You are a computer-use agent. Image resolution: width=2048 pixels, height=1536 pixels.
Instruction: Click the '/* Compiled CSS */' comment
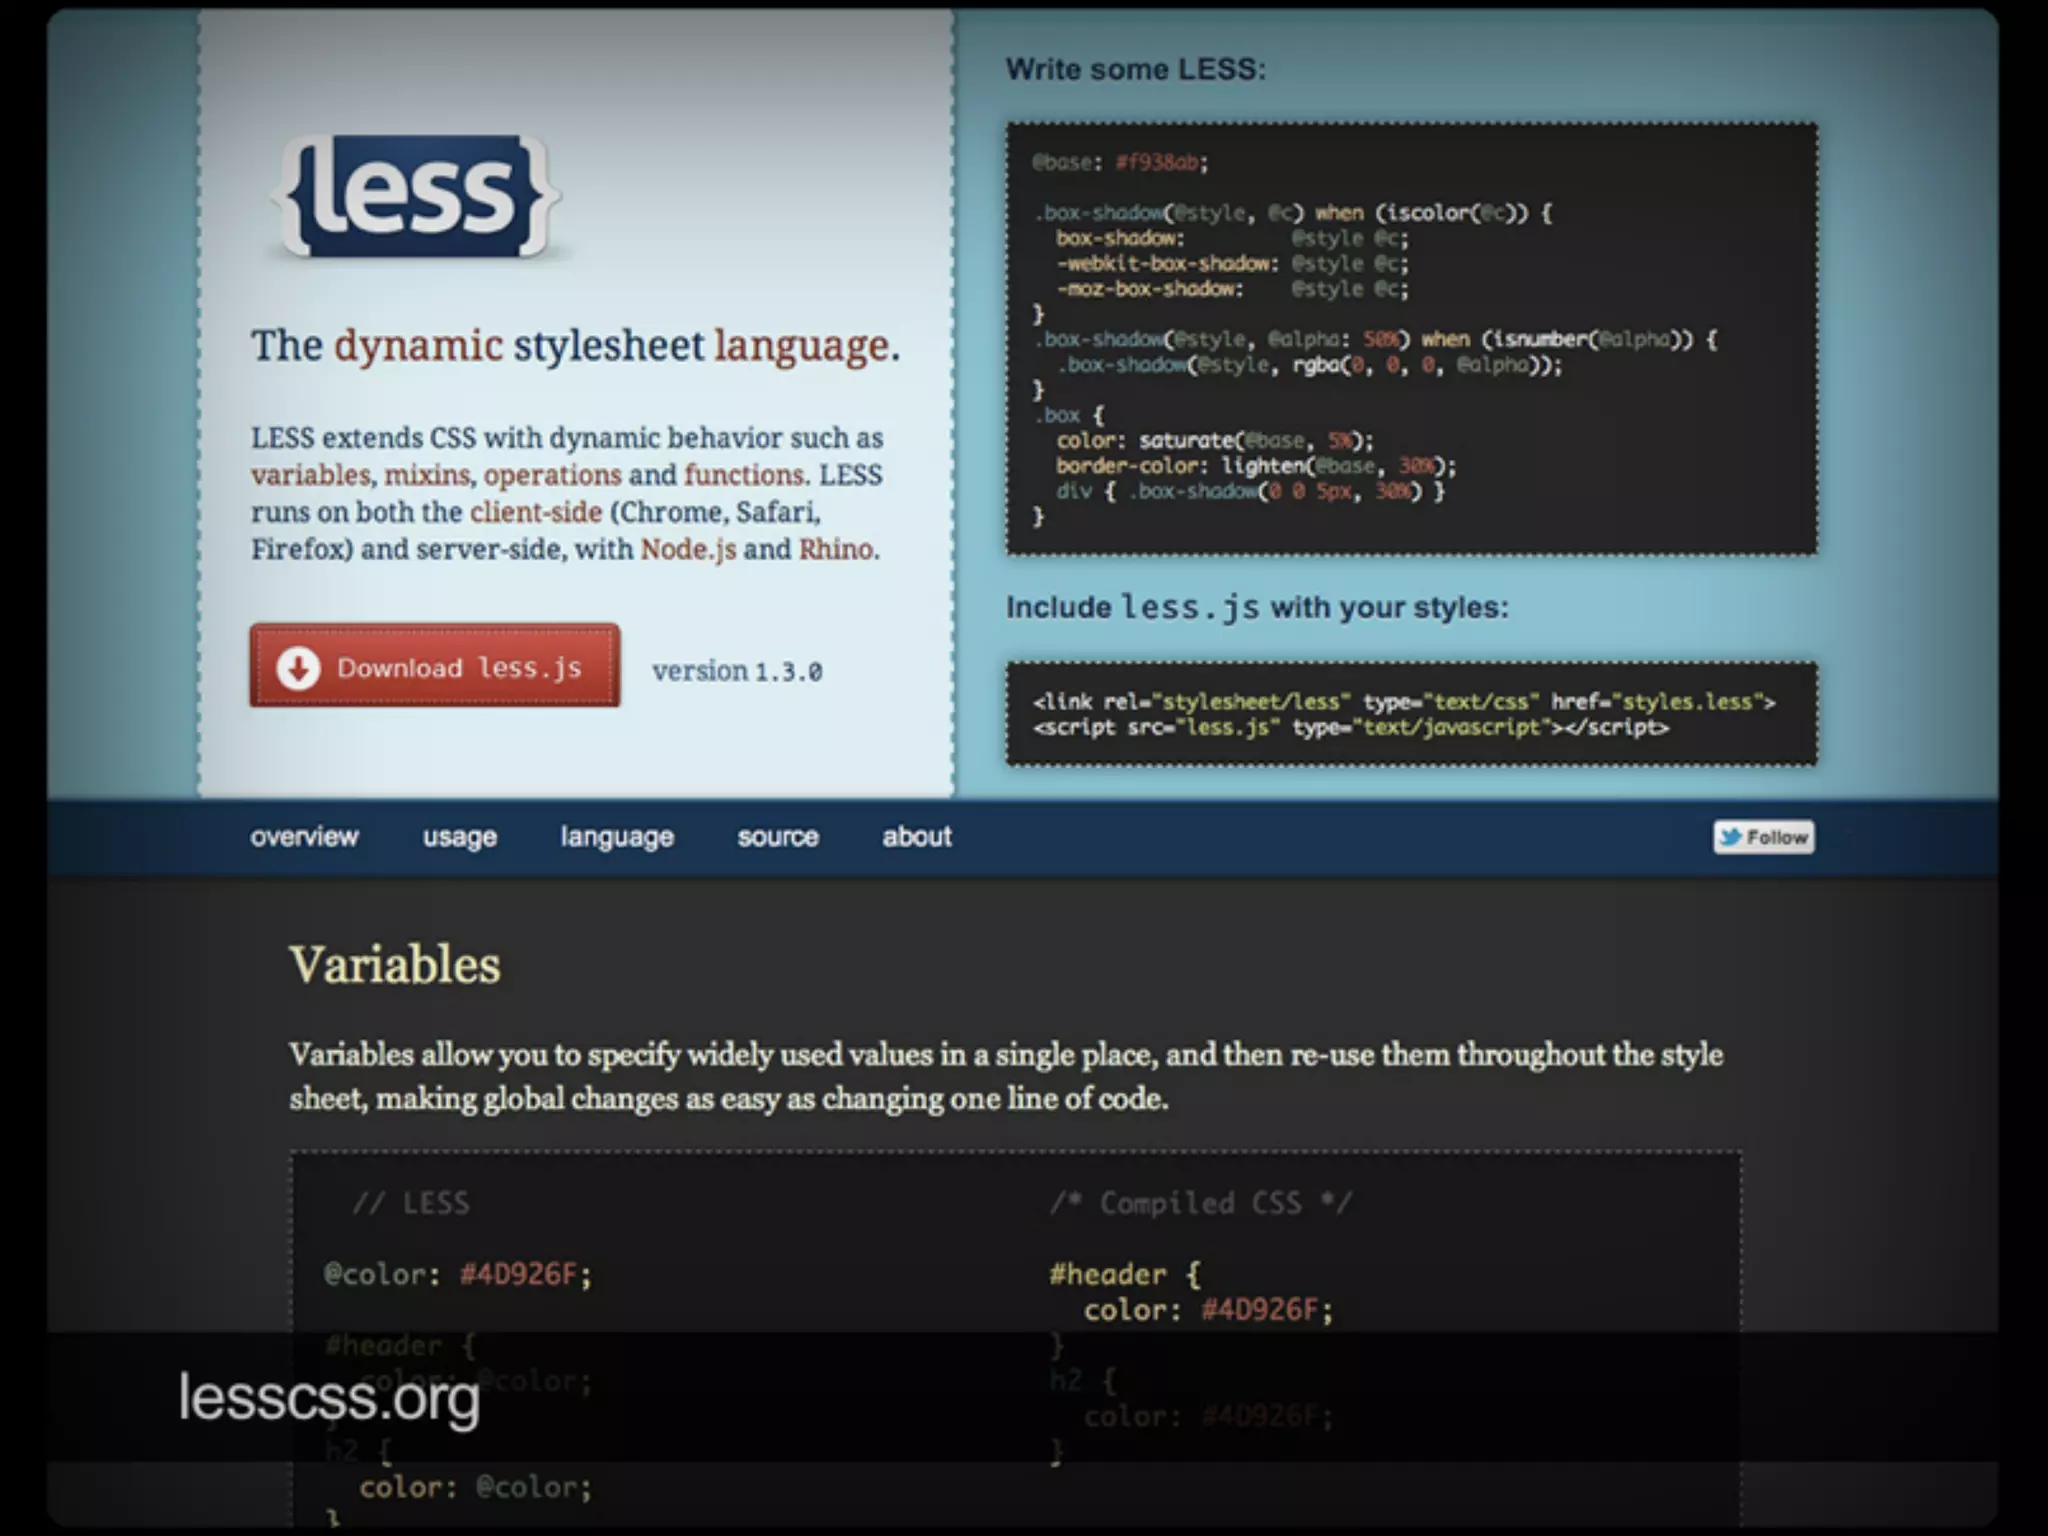point(1200,1202)
